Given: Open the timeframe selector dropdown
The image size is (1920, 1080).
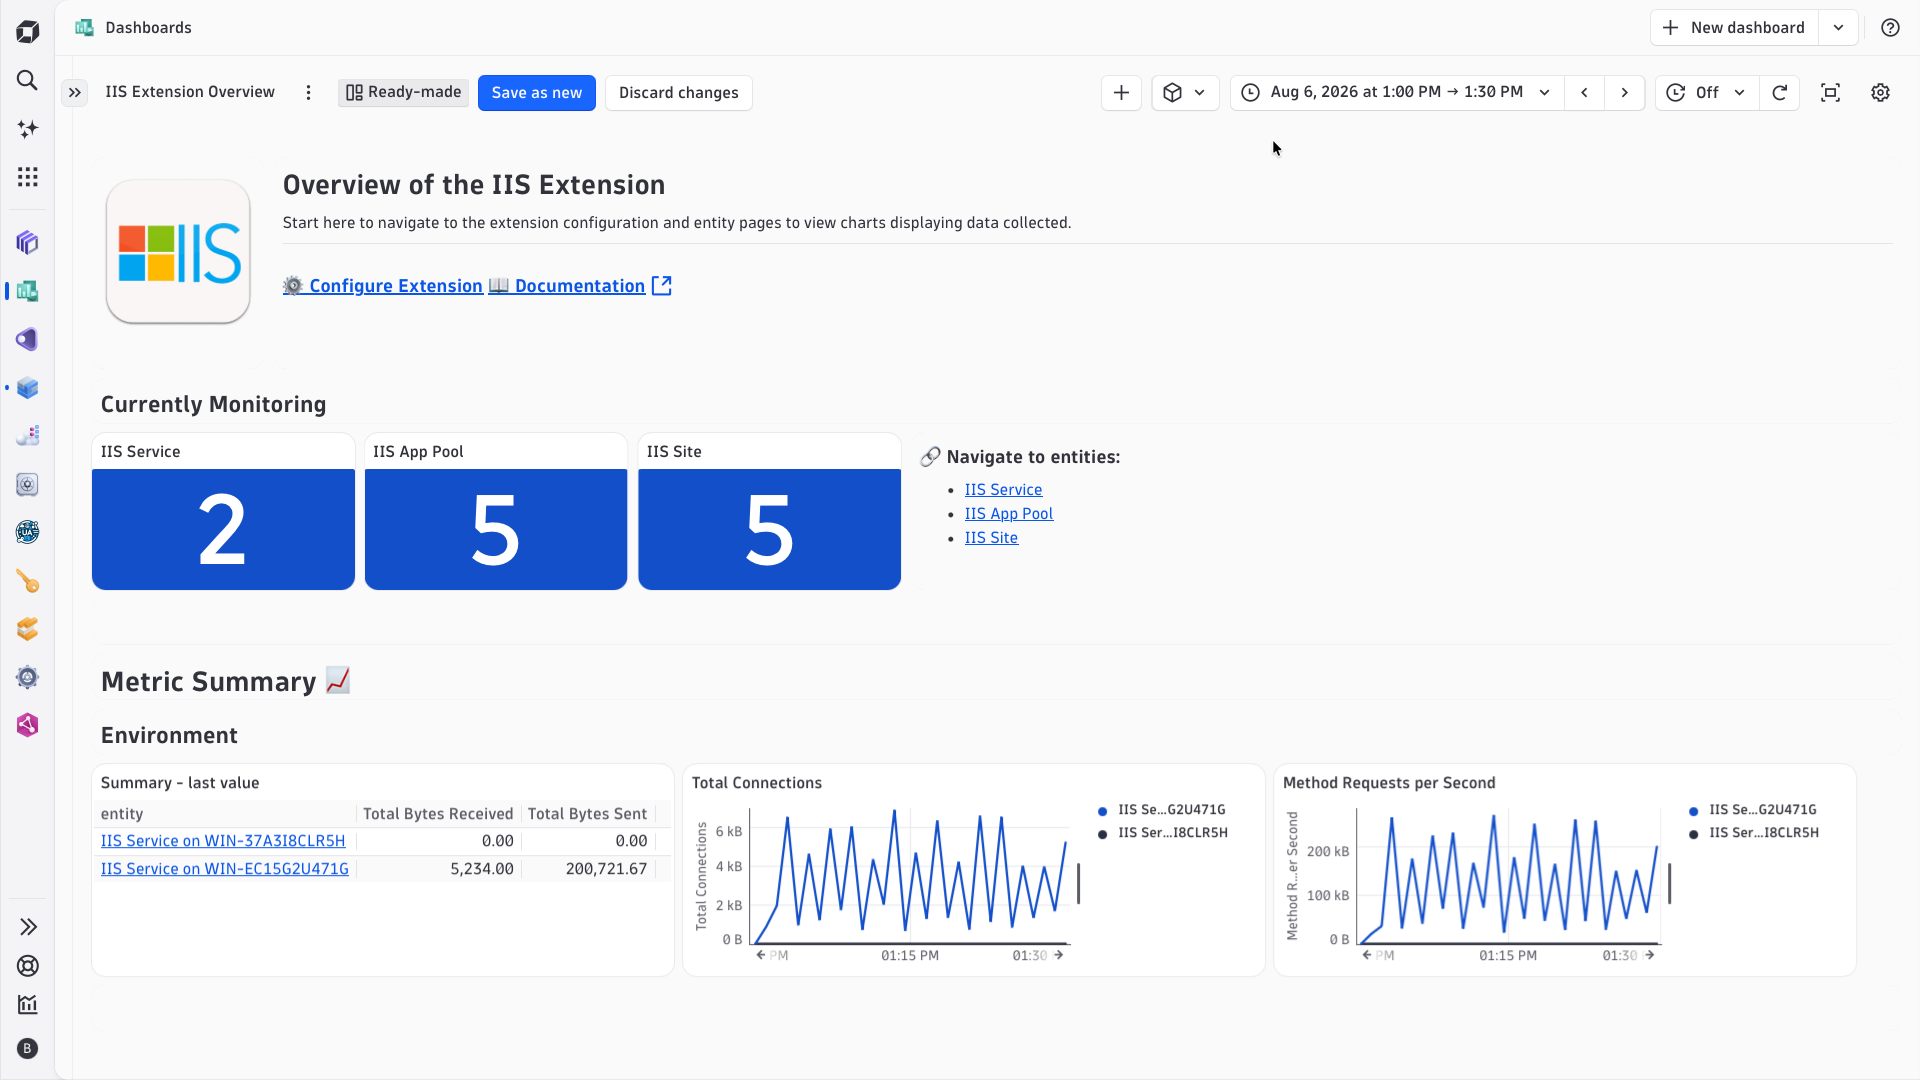Looking at the screenshot, I should 1397,93.
